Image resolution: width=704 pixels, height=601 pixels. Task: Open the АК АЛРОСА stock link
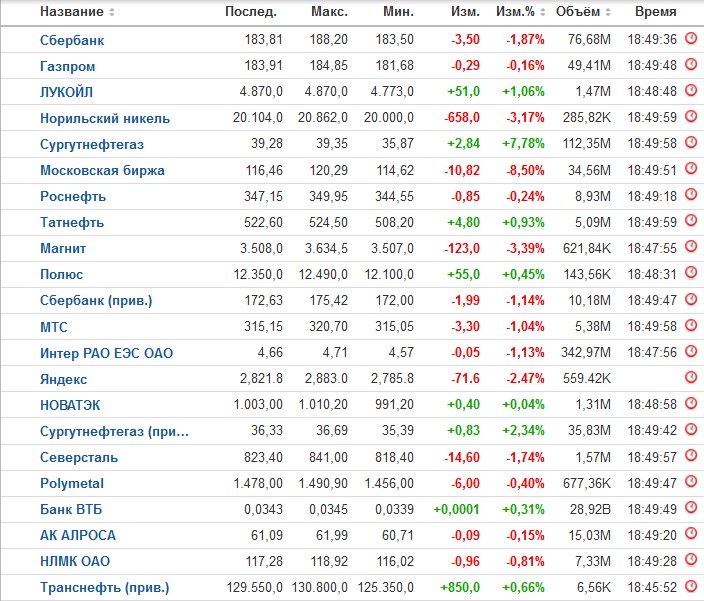78,535
